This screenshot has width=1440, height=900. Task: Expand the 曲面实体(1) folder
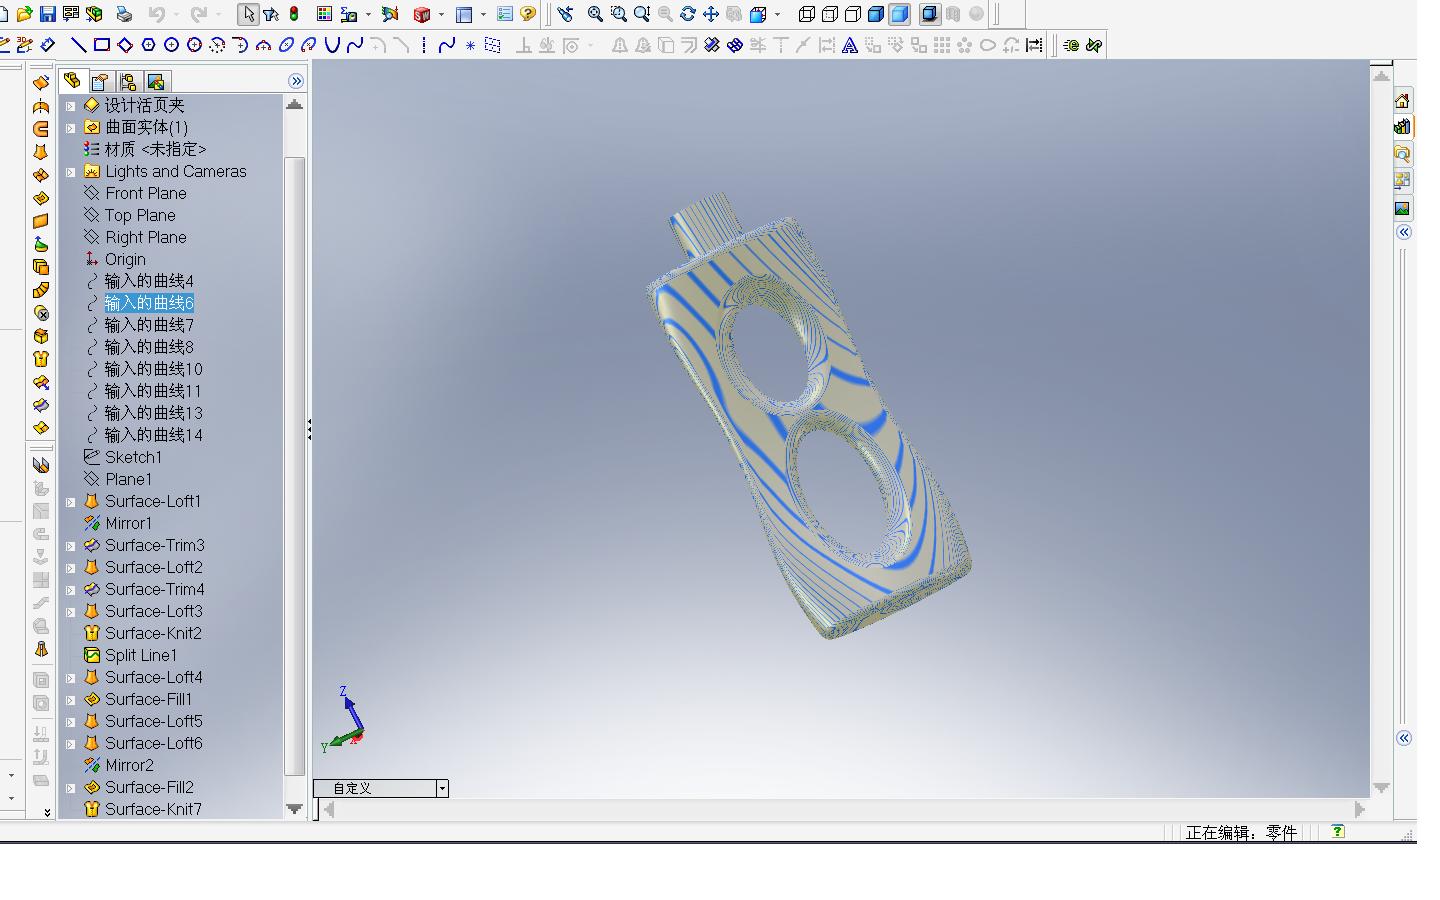coord(70,128)
